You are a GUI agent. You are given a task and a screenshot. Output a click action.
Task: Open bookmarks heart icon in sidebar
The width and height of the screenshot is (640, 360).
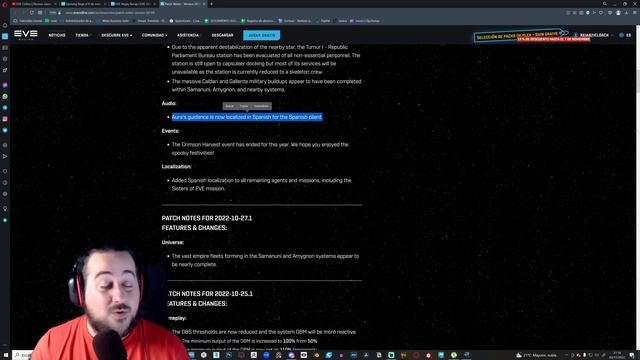click(x=5, y=171)
